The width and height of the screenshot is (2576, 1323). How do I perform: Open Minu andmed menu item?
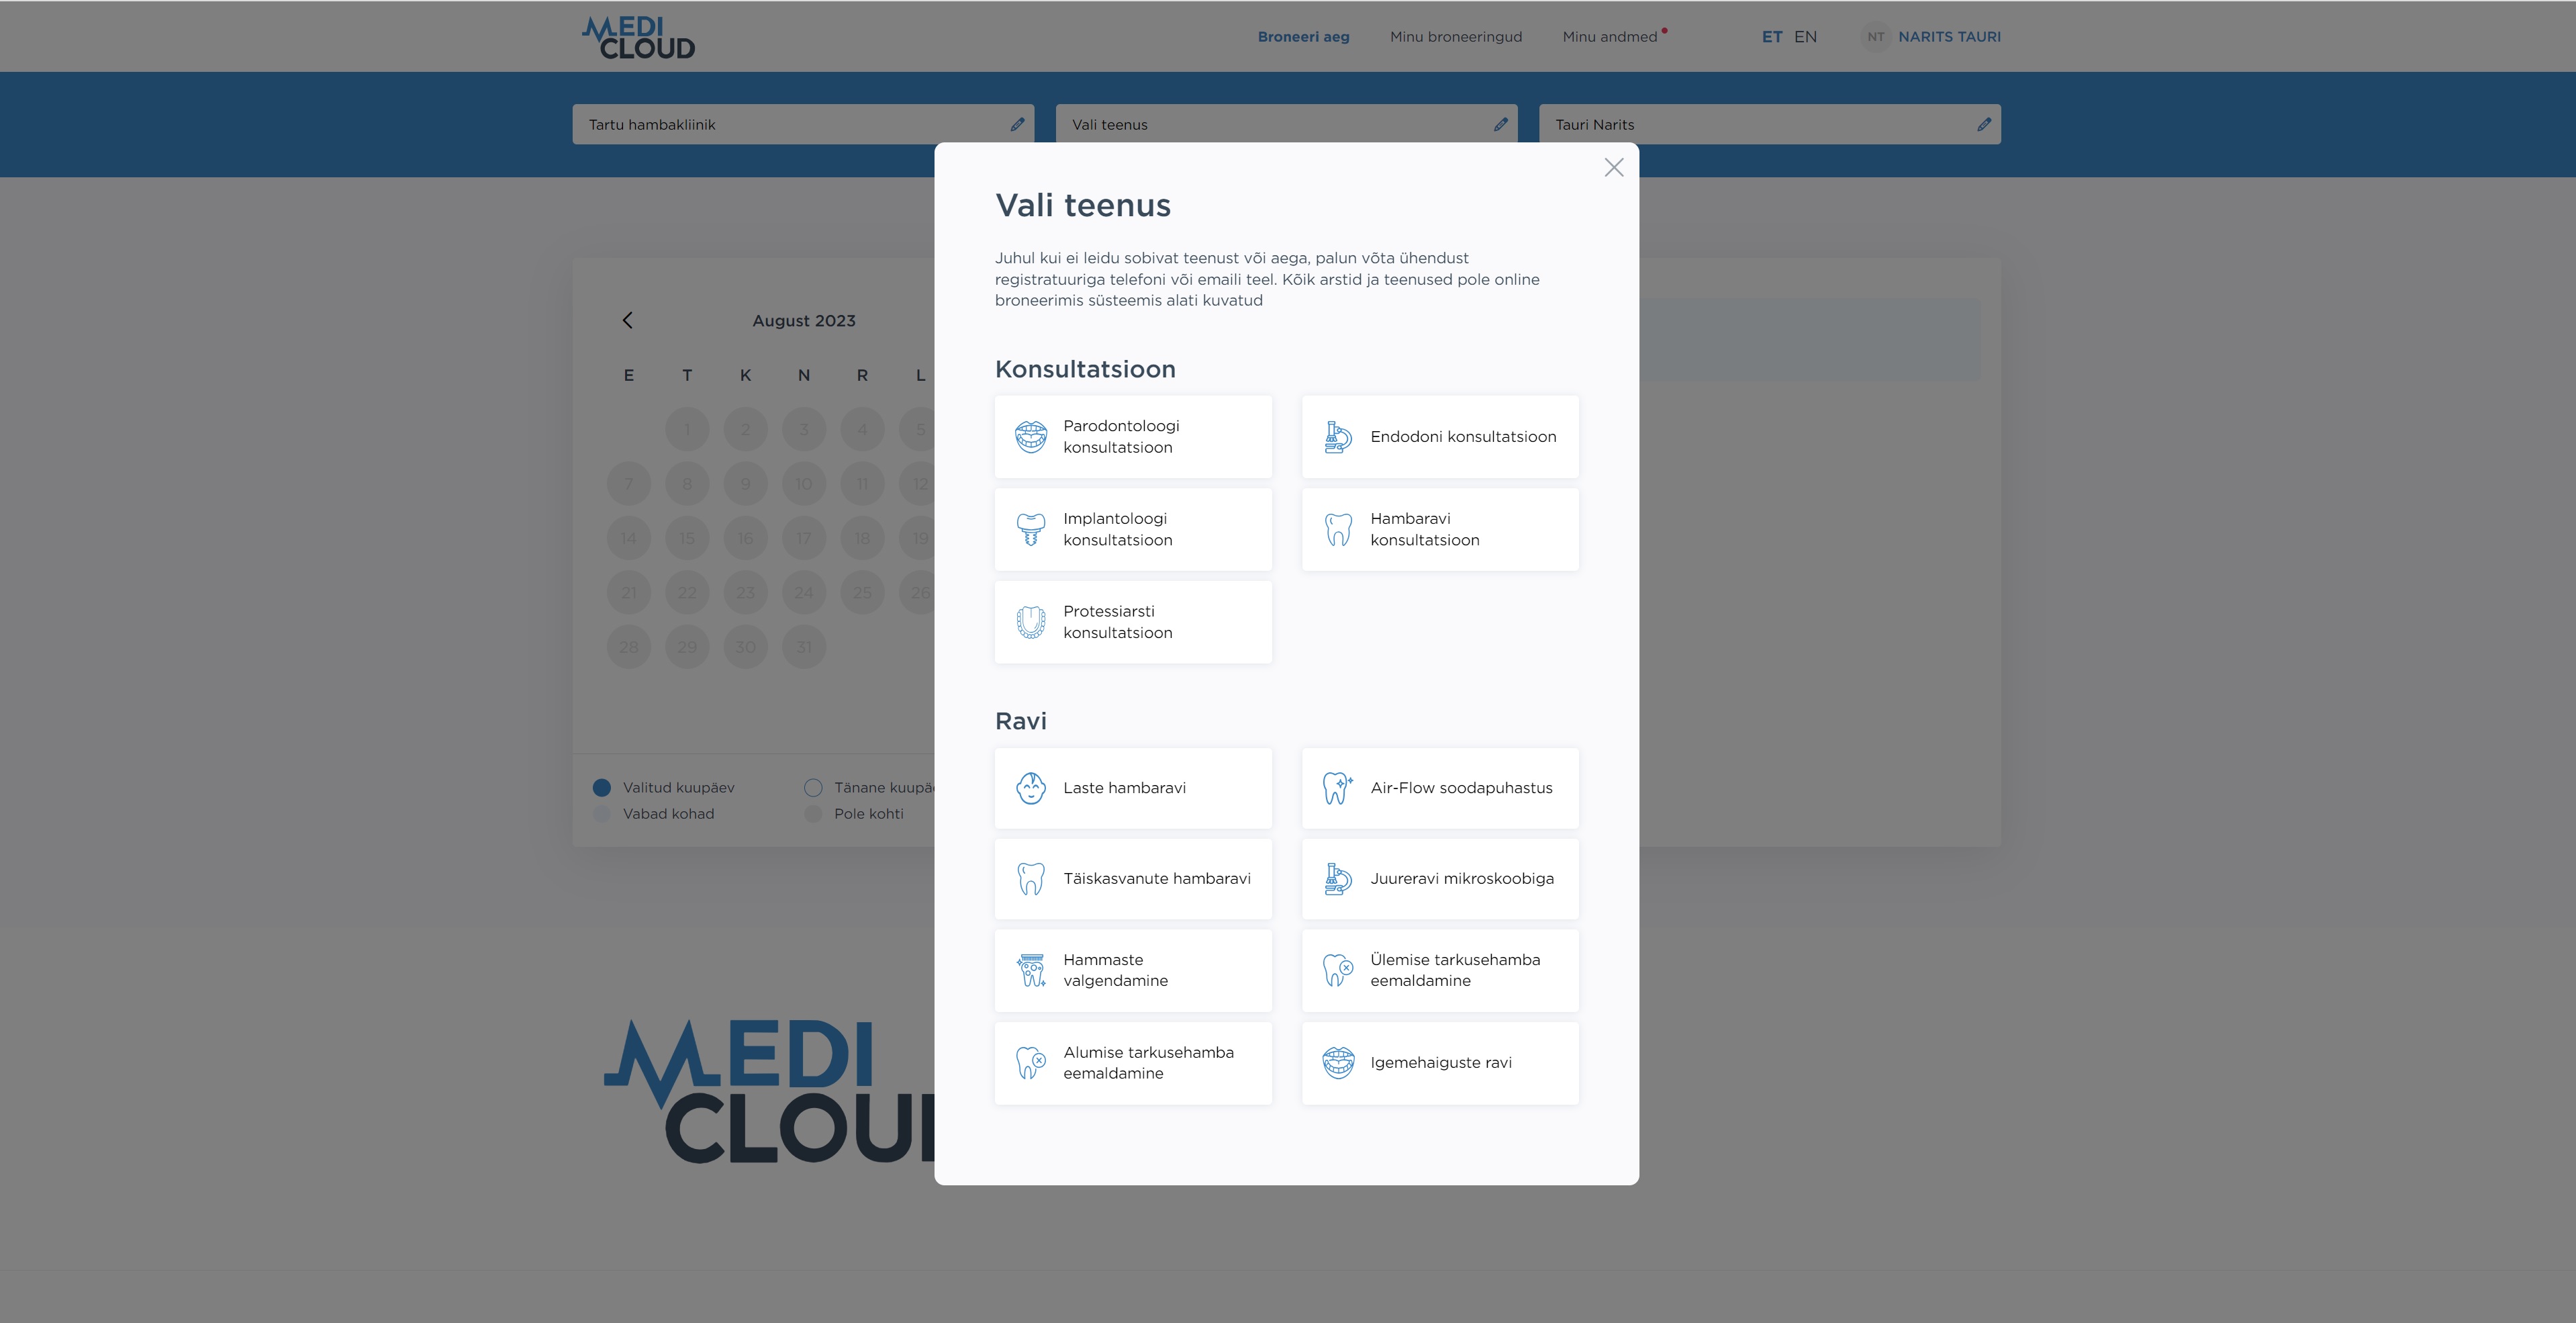1609,37
